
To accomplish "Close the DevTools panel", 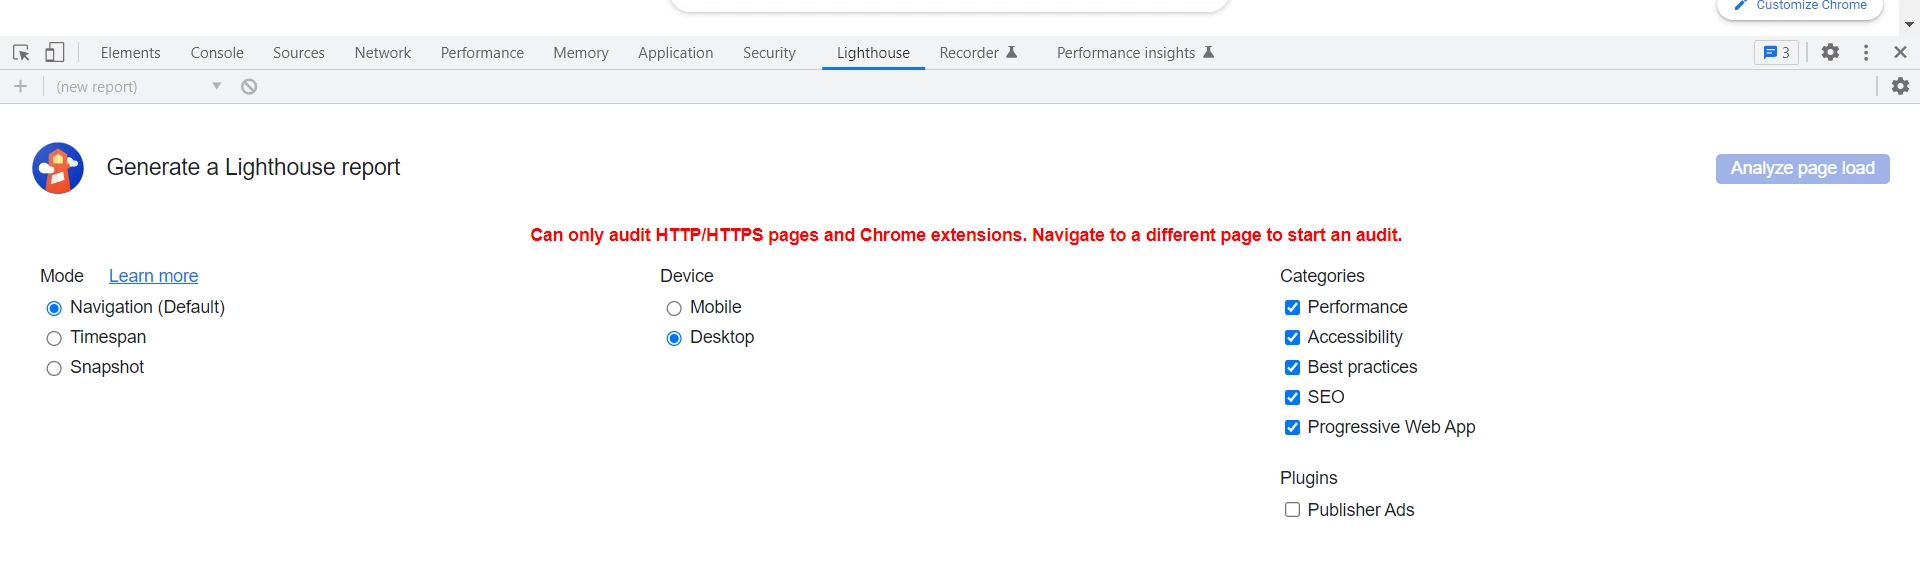I will 1900,53.
